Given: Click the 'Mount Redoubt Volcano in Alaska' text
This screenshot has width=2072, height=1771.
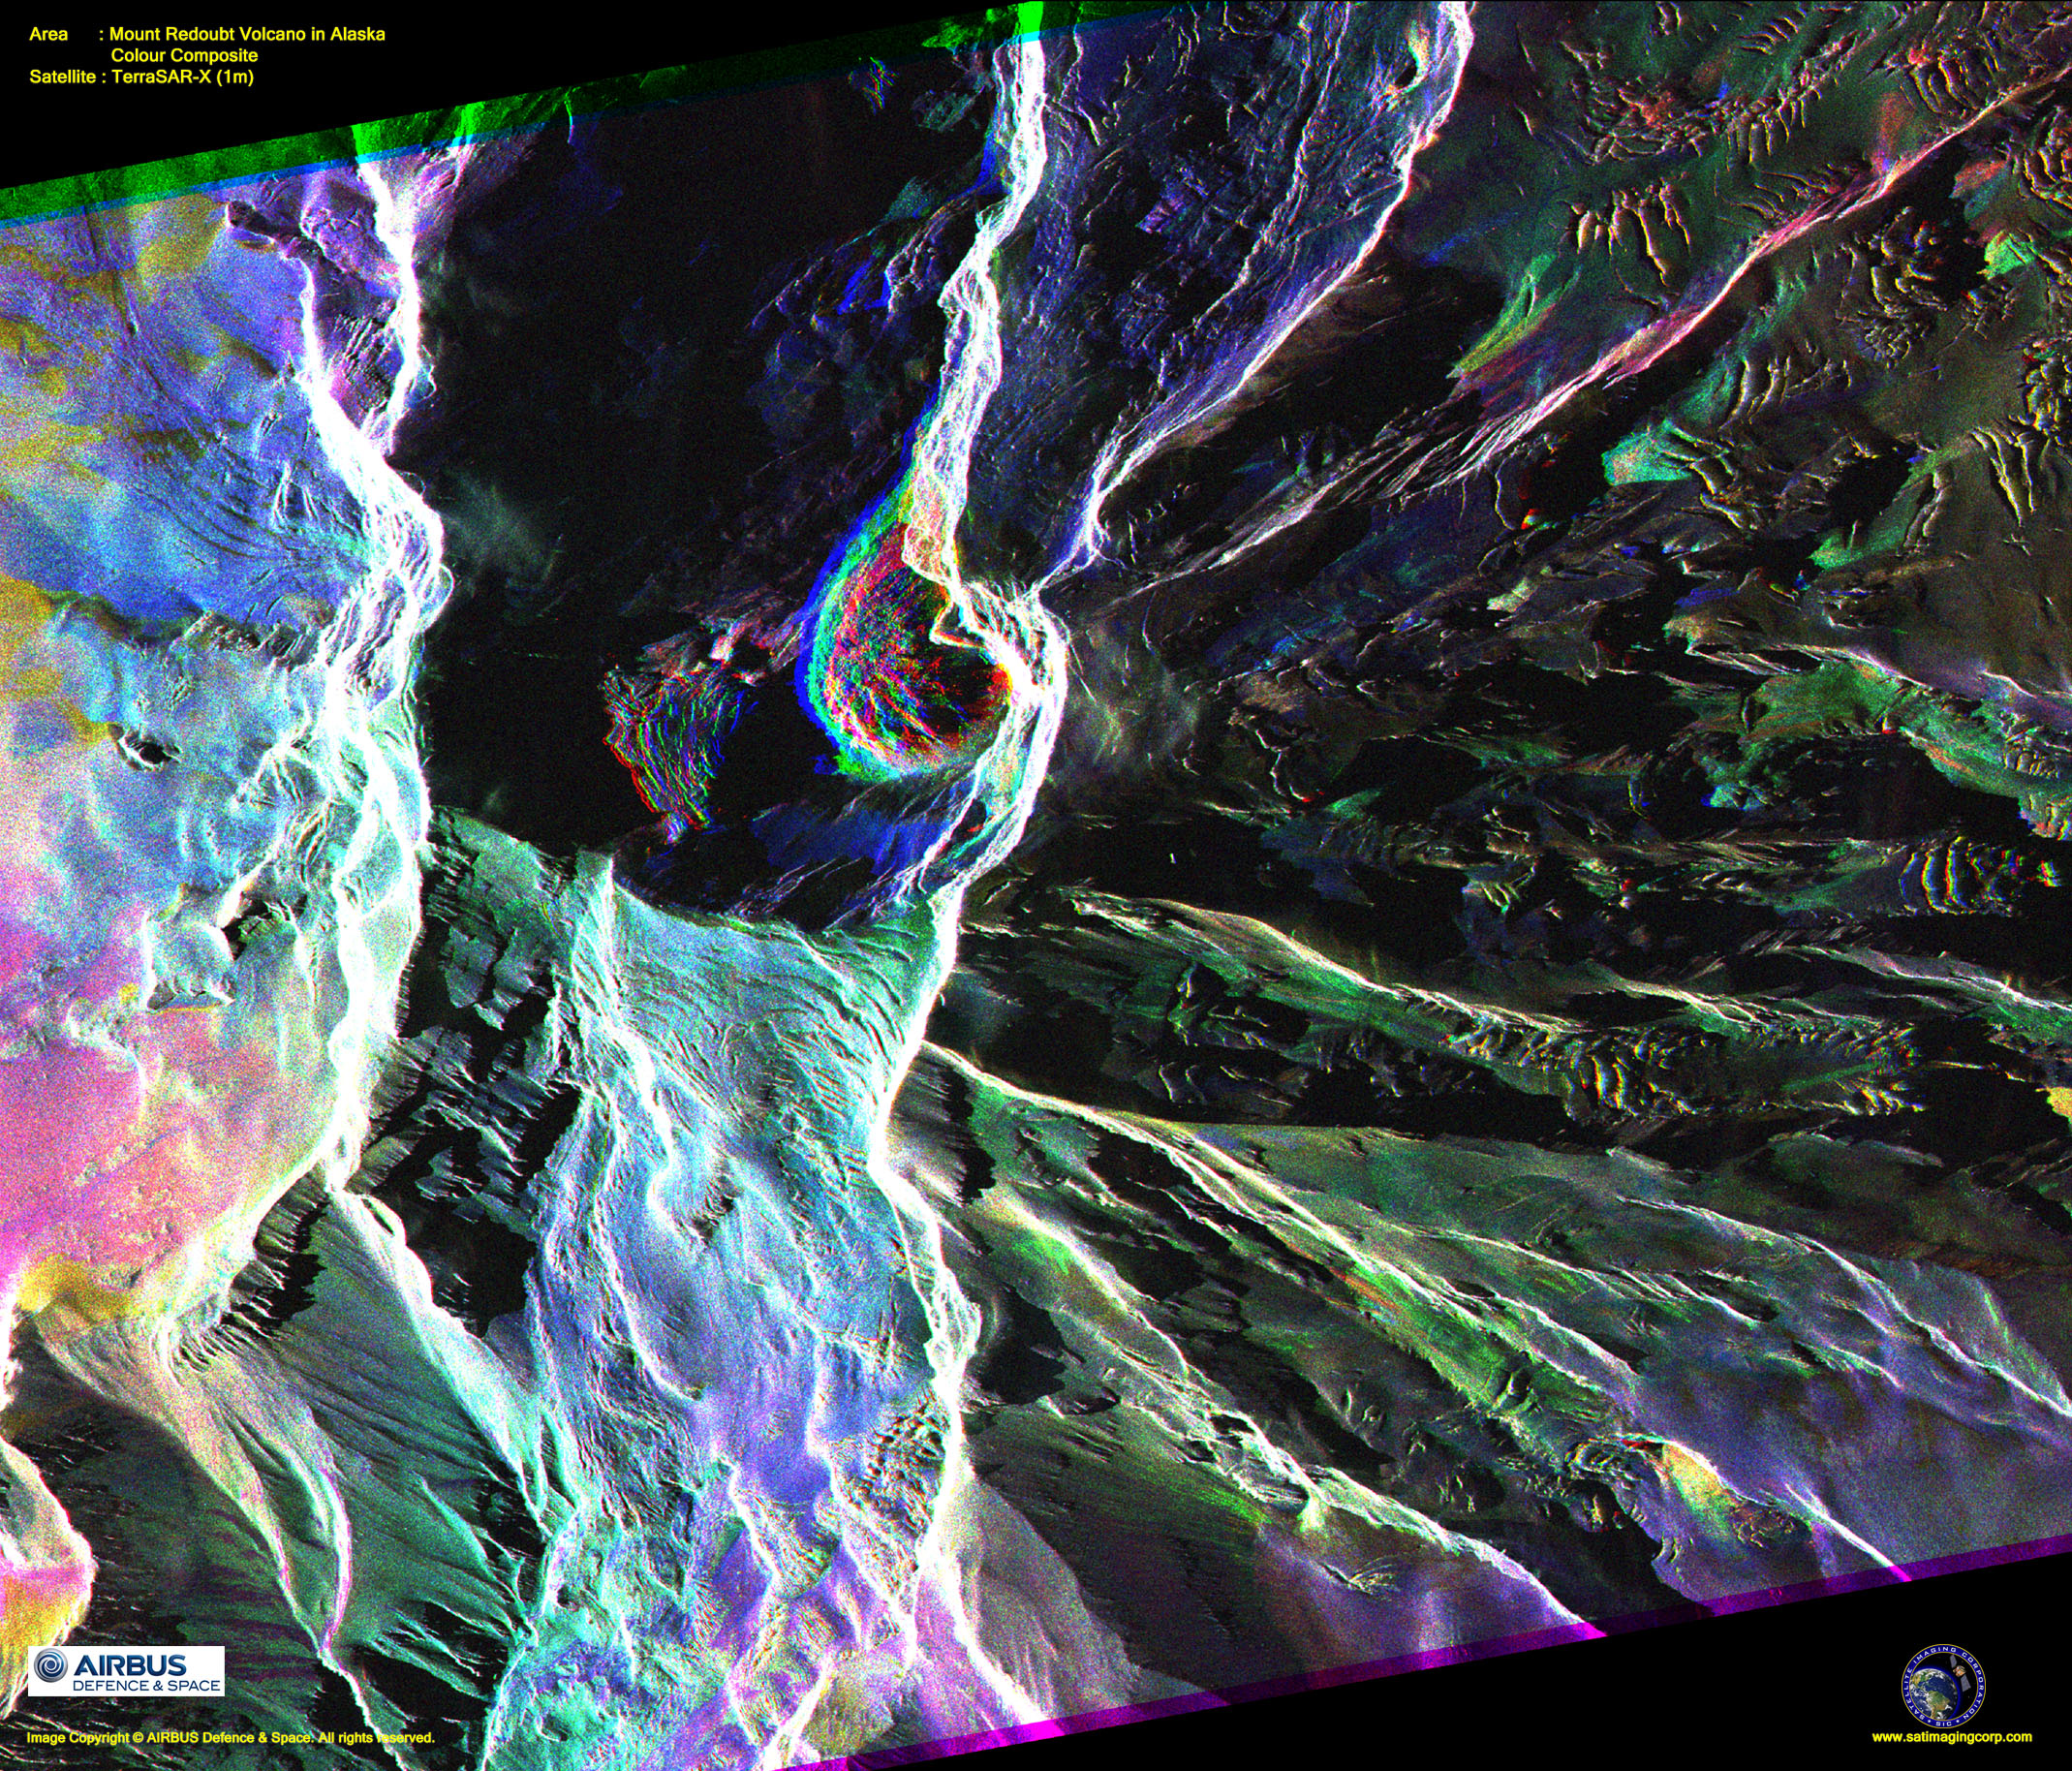Looking at the screenshot, I should [x=247, y=34].
